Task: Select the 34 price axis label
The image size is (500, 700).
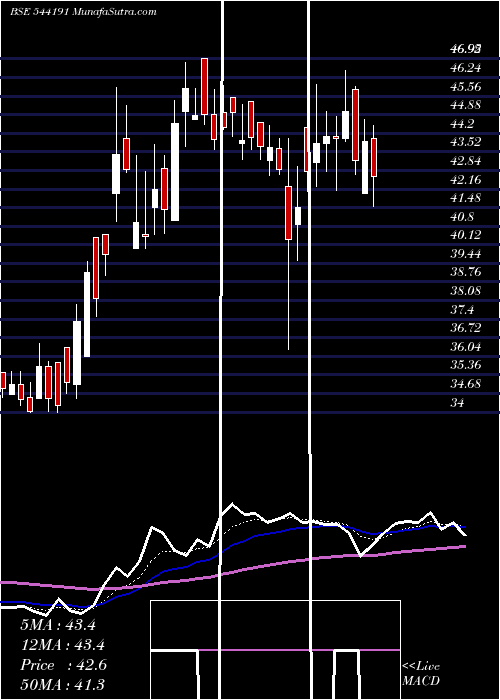Action: point(457,402)
